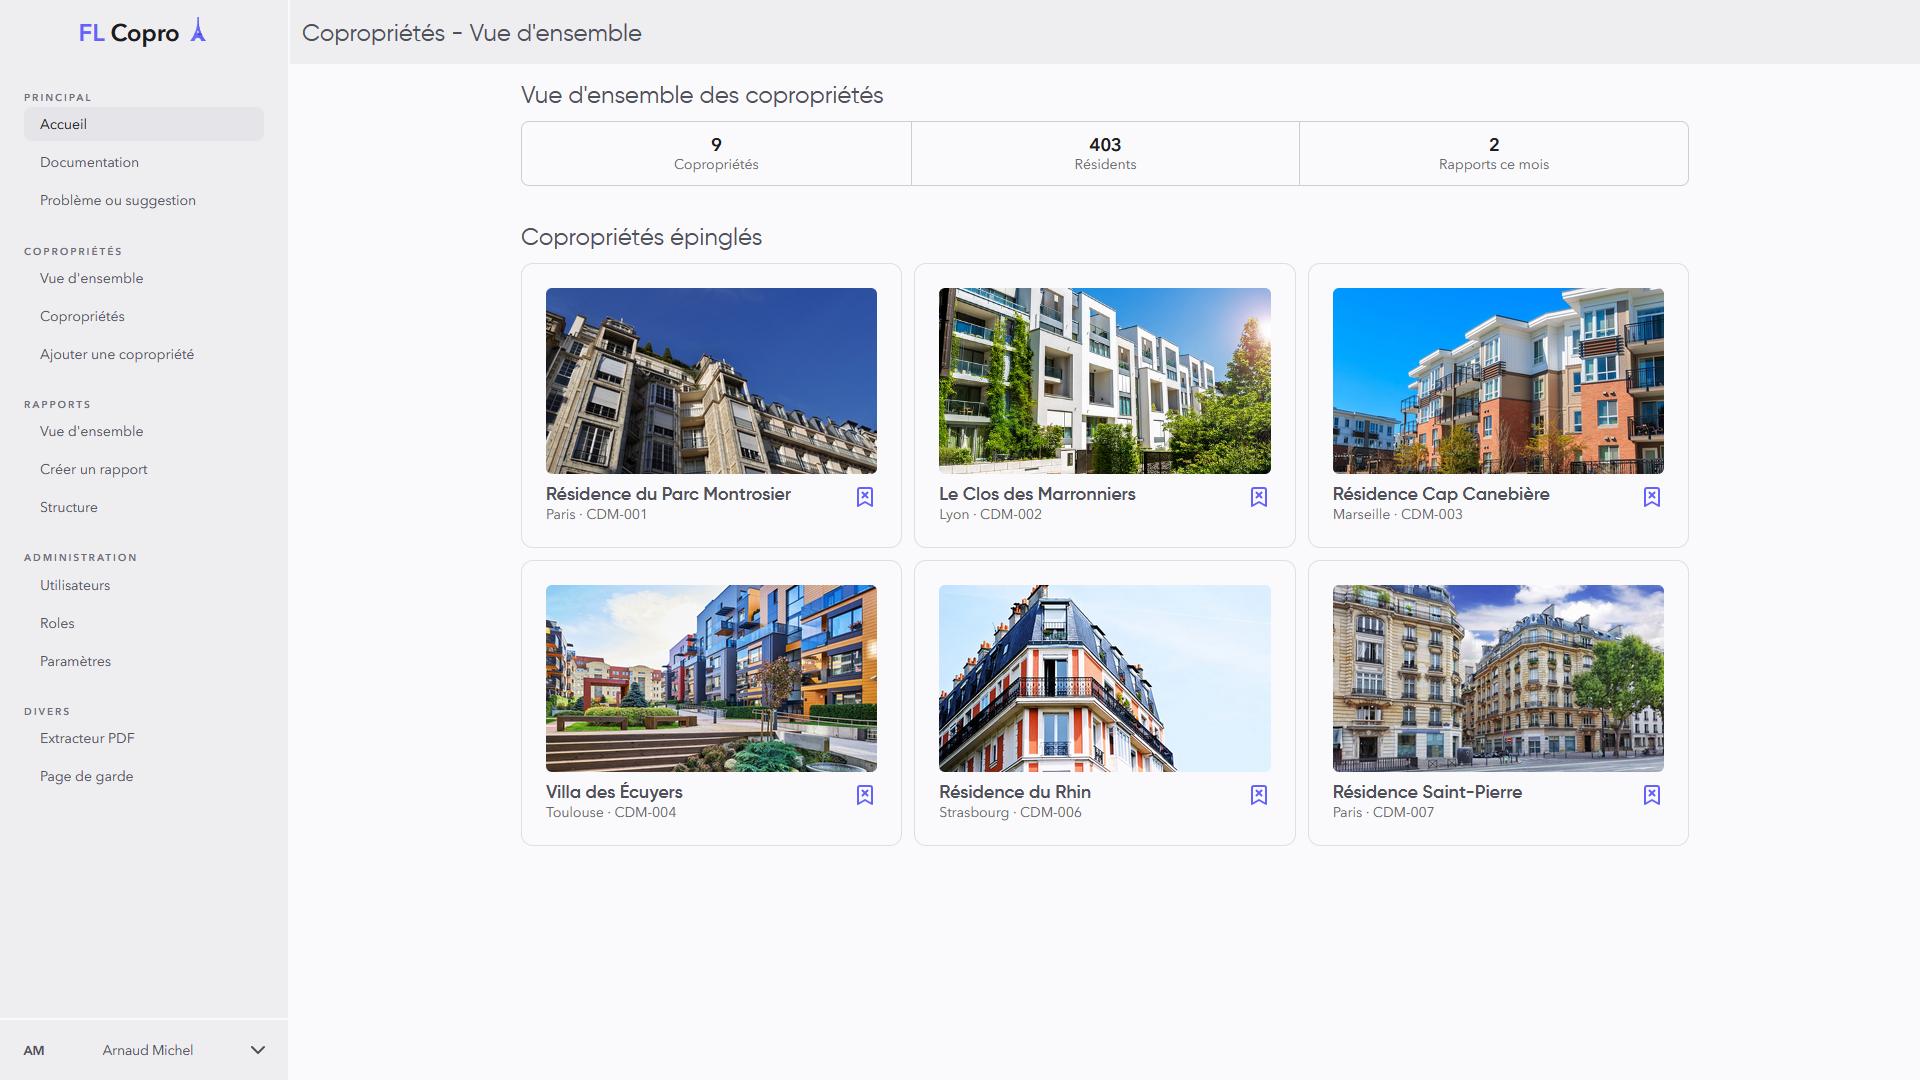Click the 9 Copropriétés stat tile
This screenshot has height=1080, width=1920.
click(716, 153)
